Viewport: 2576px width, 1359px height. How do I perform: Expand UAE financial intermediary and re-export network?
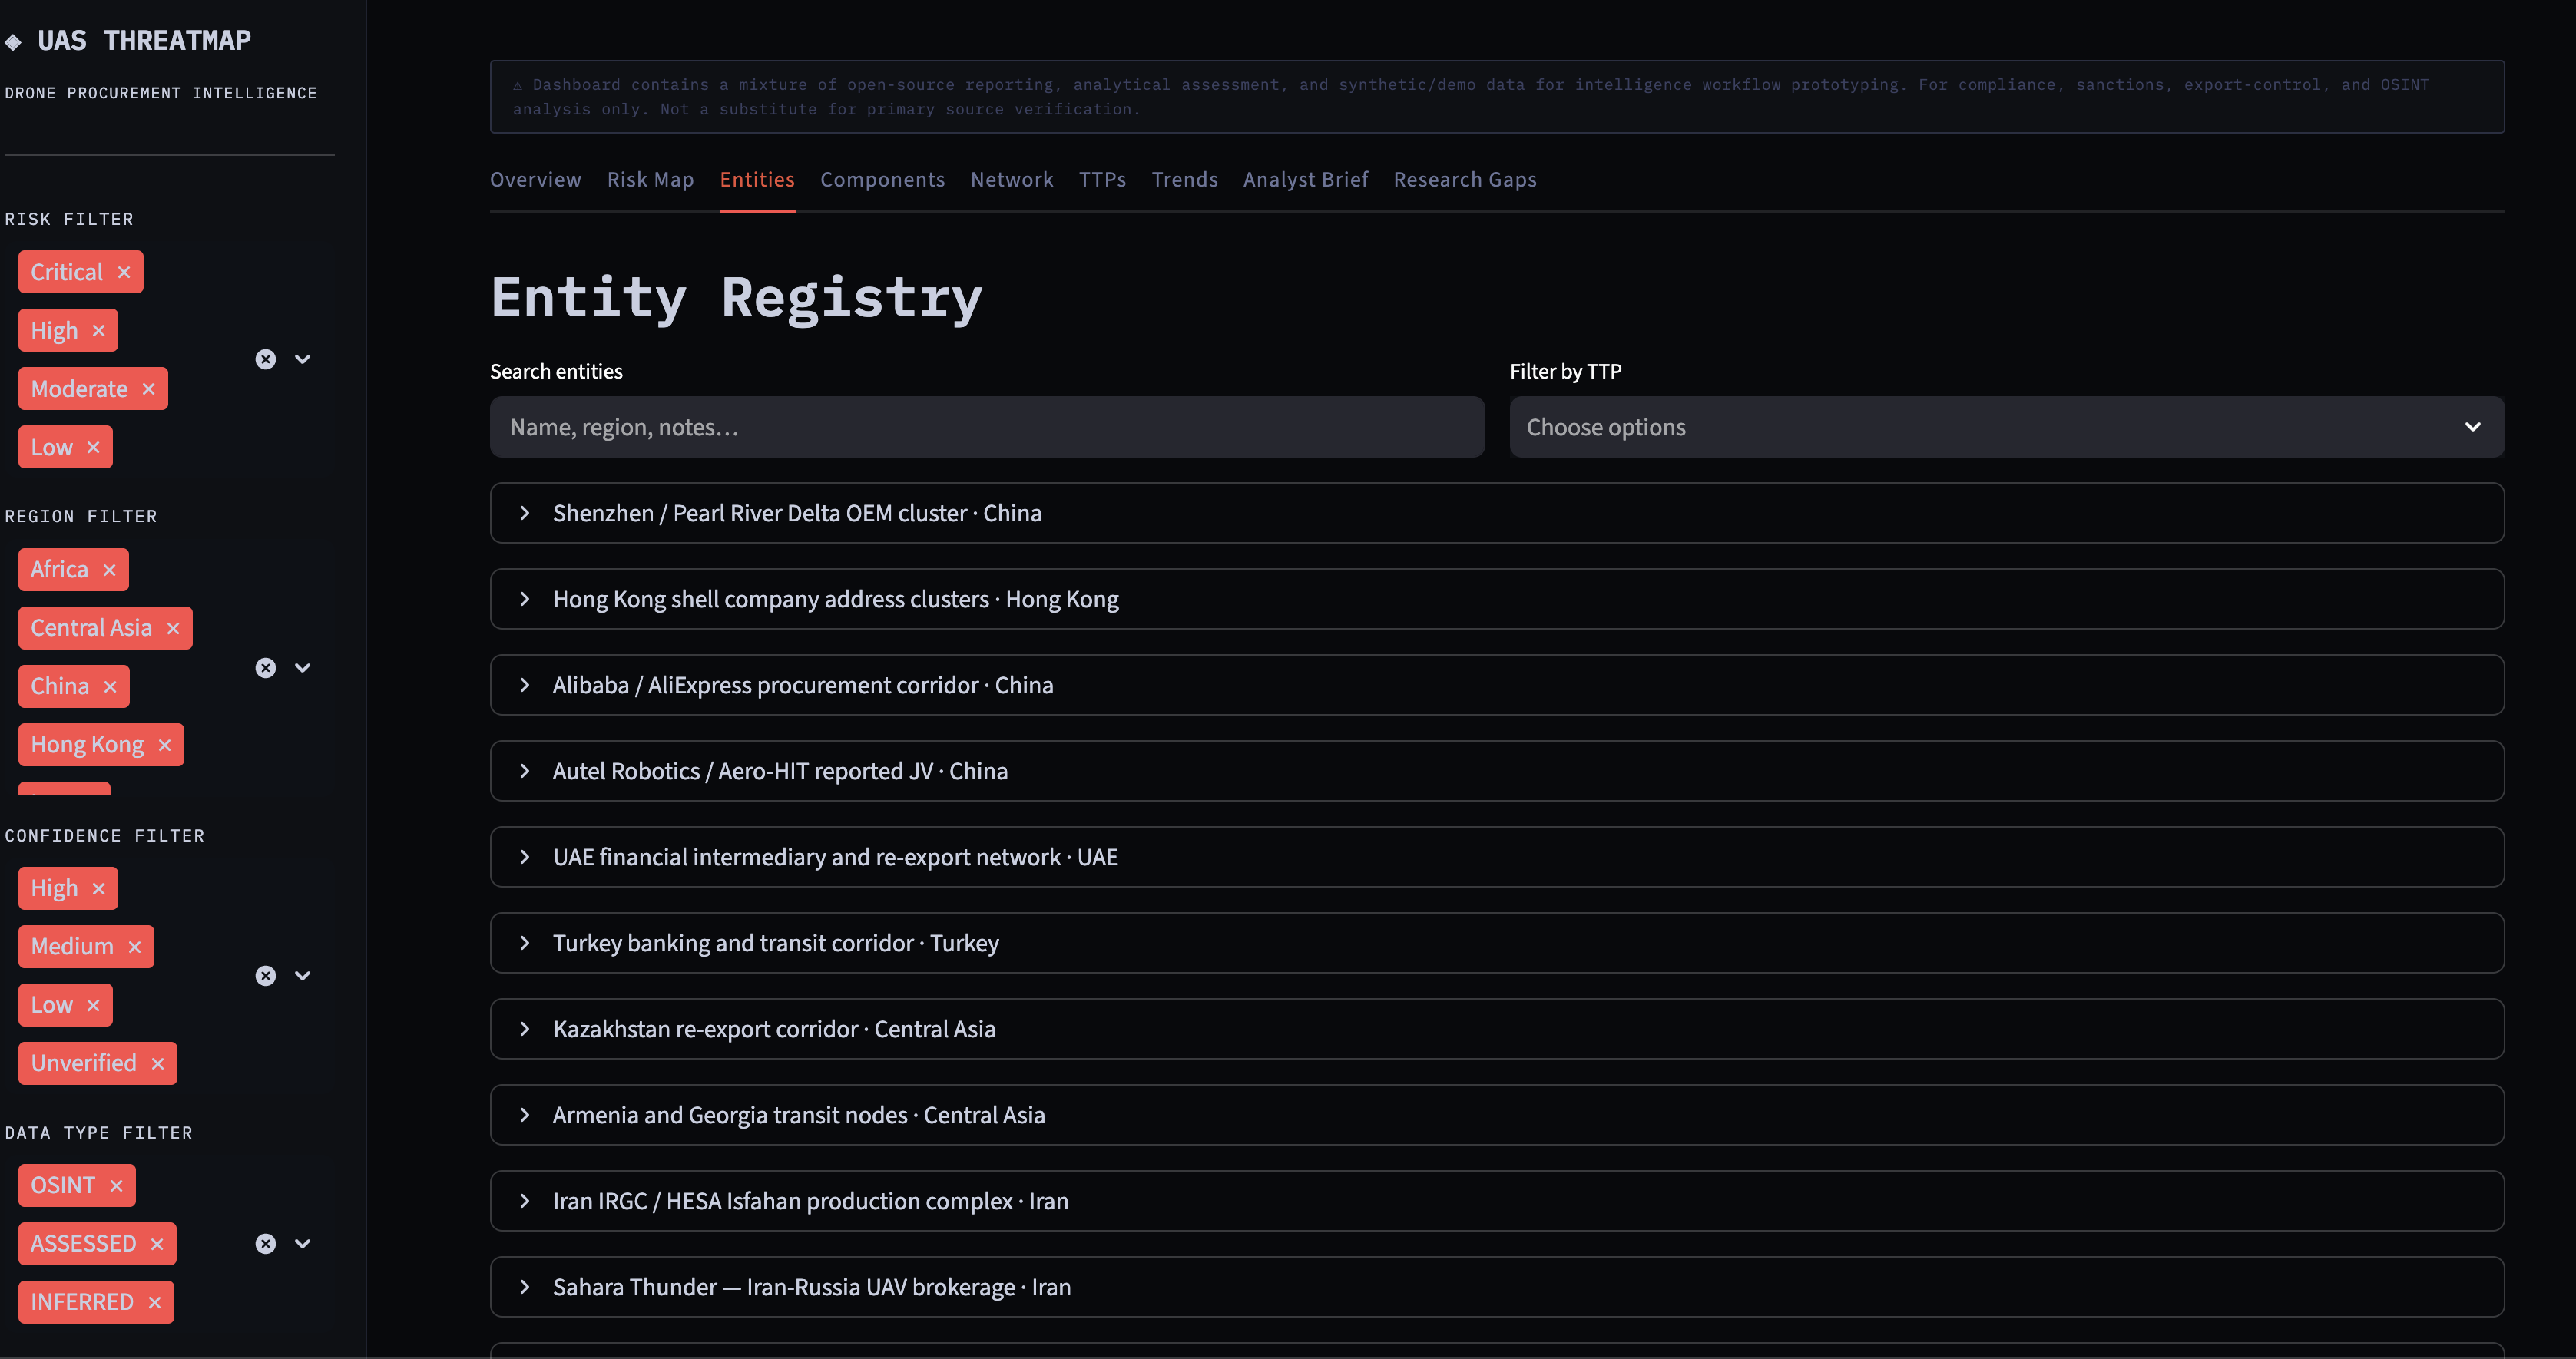tap(1497, 857)
